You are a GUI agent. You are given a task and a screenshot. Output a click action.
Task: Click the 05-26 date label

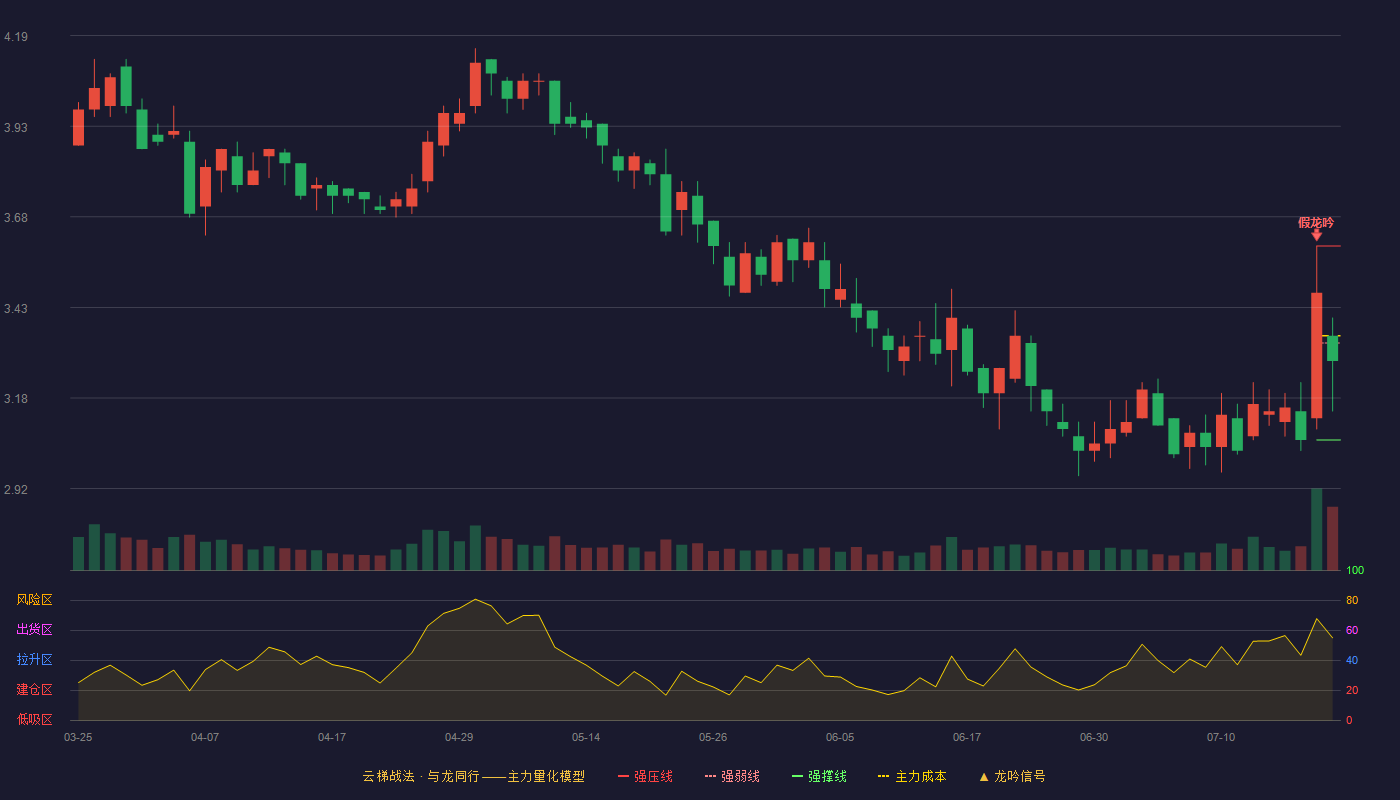point(713,737)
